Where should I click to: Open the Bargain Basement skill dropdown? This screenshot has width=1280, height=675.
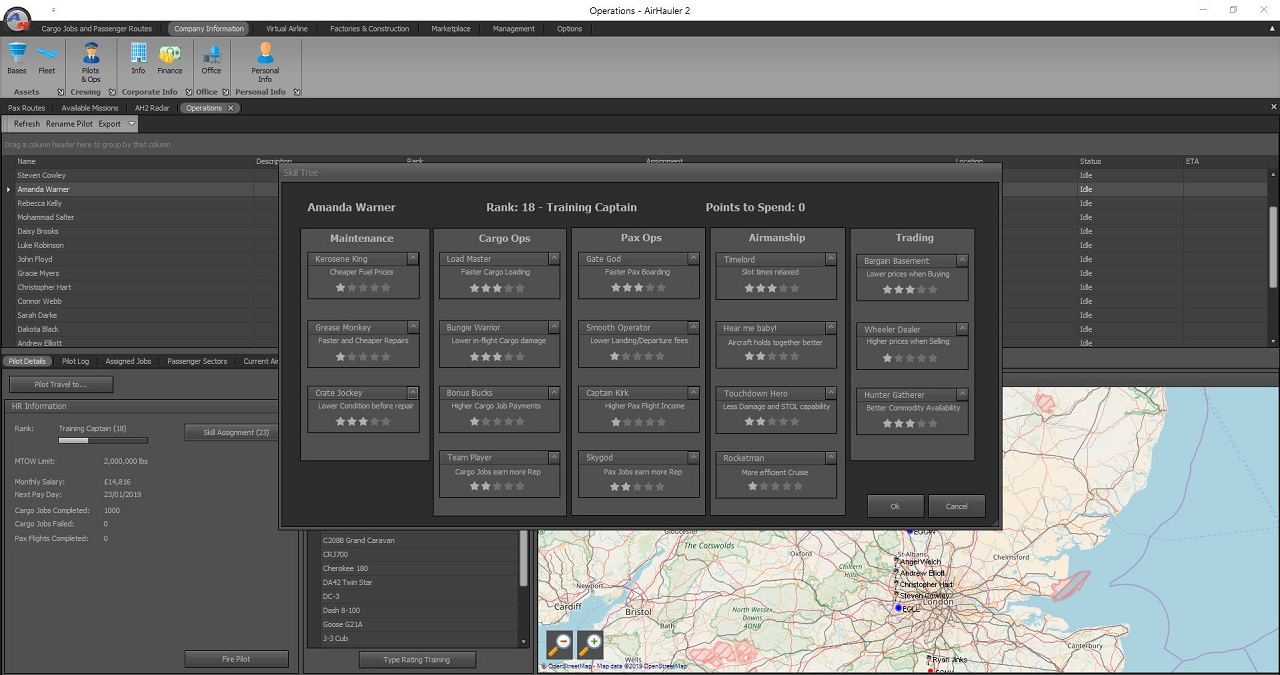(x=963, y=259)
